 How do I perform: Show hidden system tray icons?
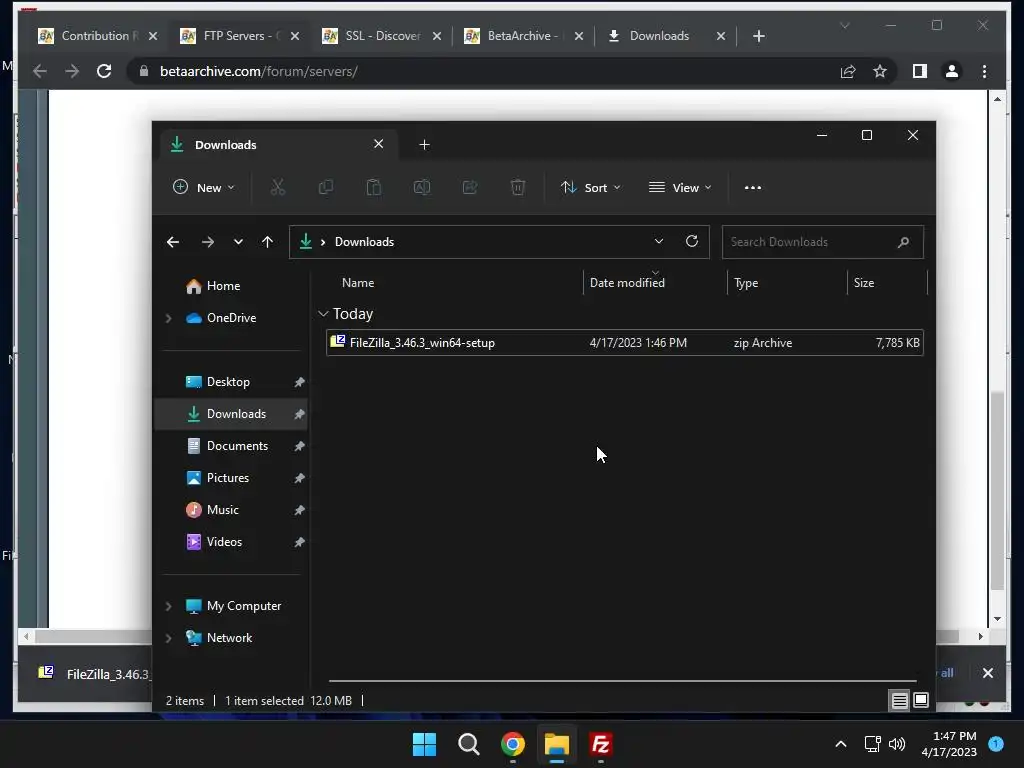(x=841, y=744)
